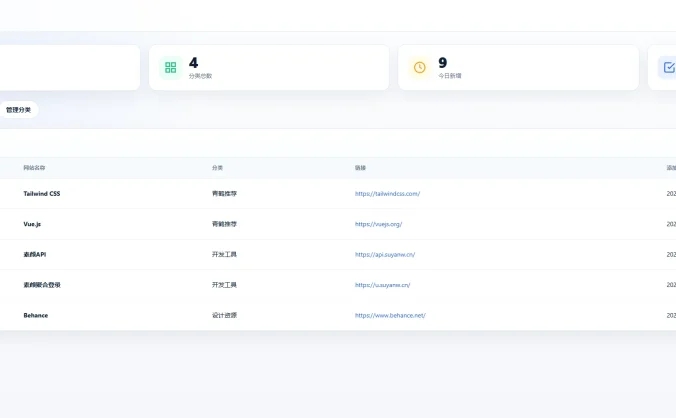Click the 今日新增 label
Image resolution: width=676 pixels, height=418 pixels.
tap(450, 76)
